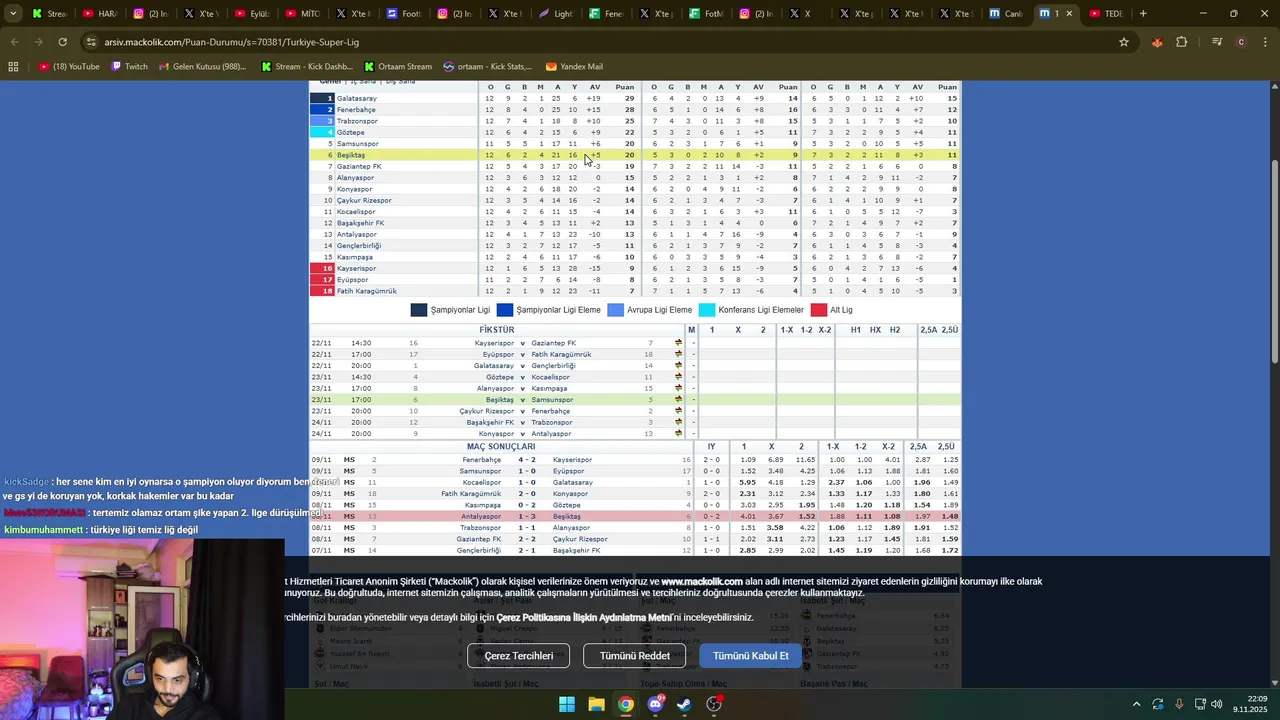This screenshot has width=1280, height=720.
Task: Switch to the Kick 'Strea' browser tab
Action: [48, 14]
